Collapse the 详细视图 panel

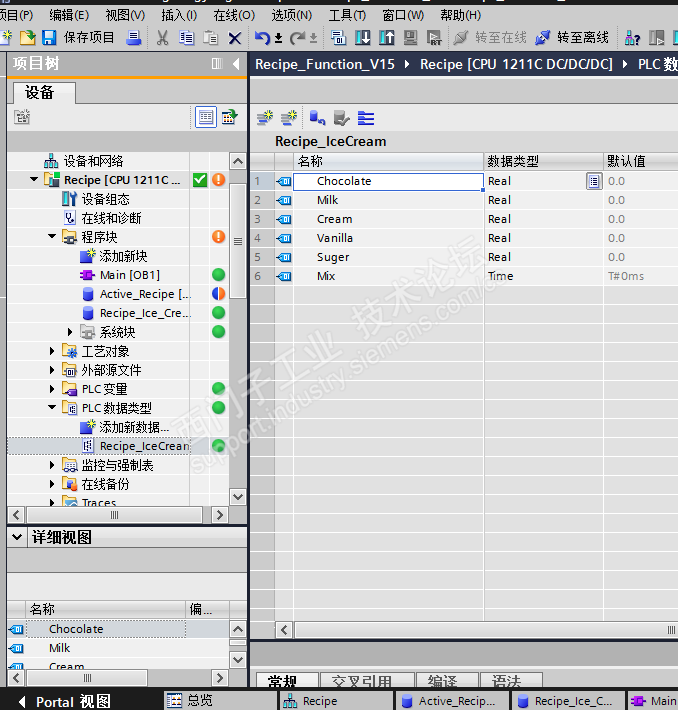[17, 537]
